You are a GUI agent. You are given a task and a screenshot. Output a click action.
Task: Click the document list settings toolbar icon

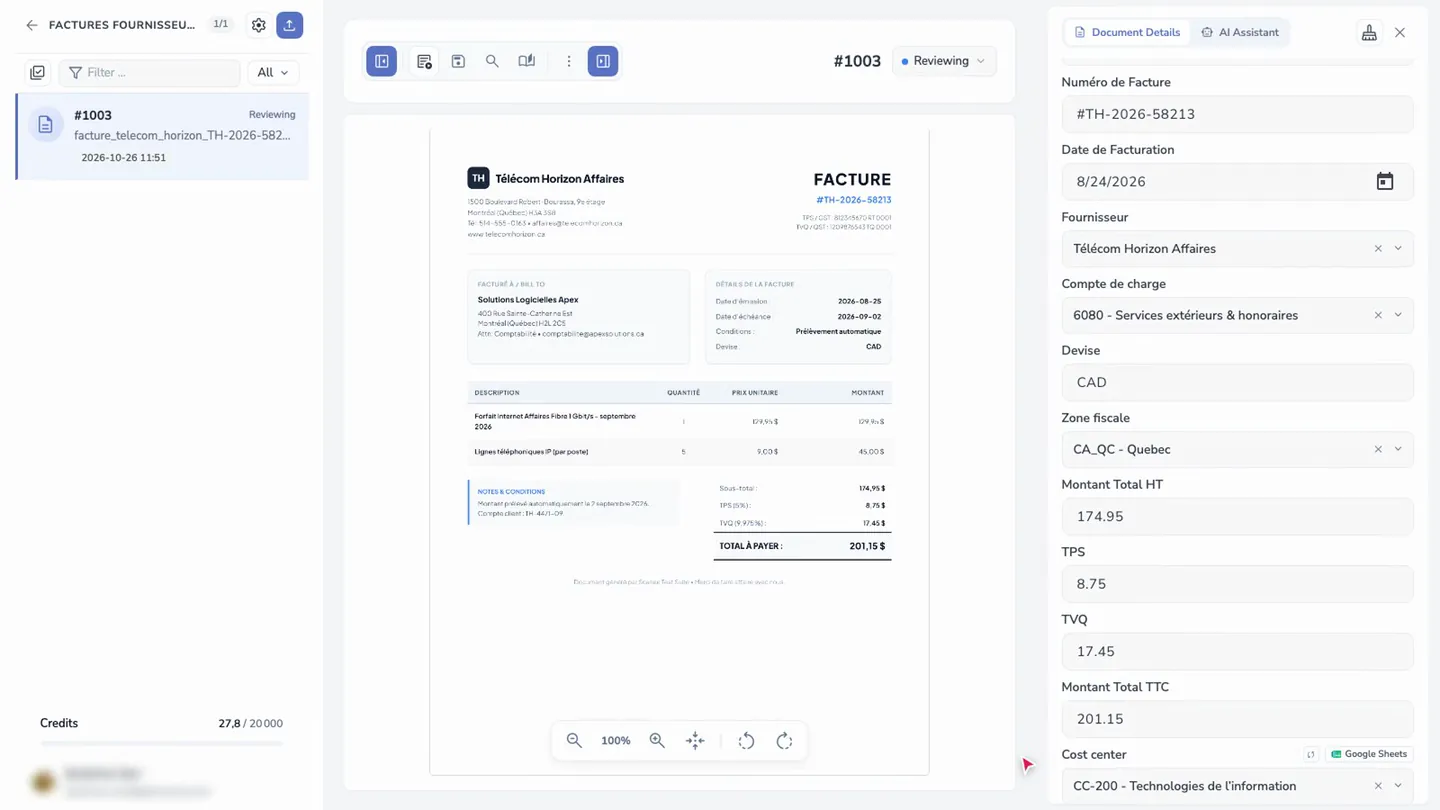[x=424, y=61]
